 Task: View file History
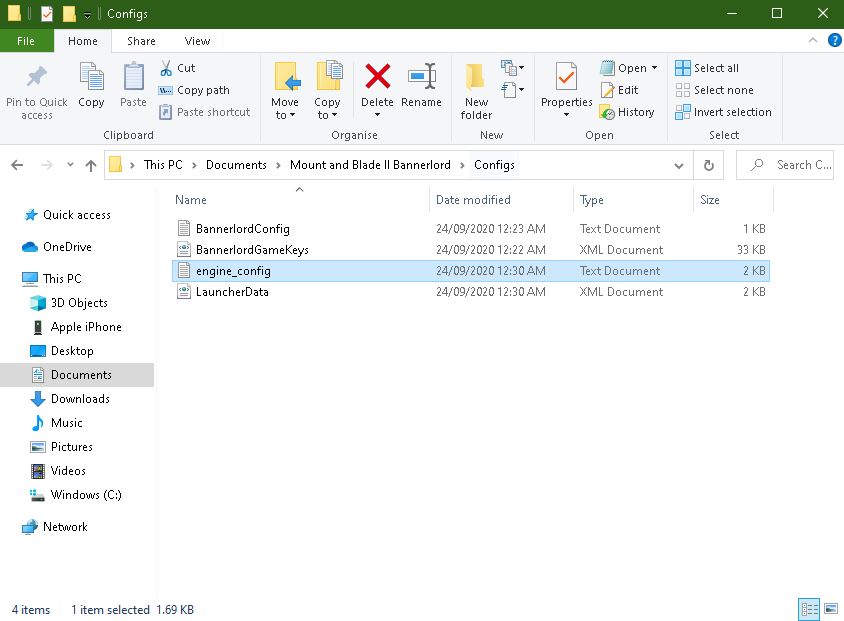[x=627, y=112]
